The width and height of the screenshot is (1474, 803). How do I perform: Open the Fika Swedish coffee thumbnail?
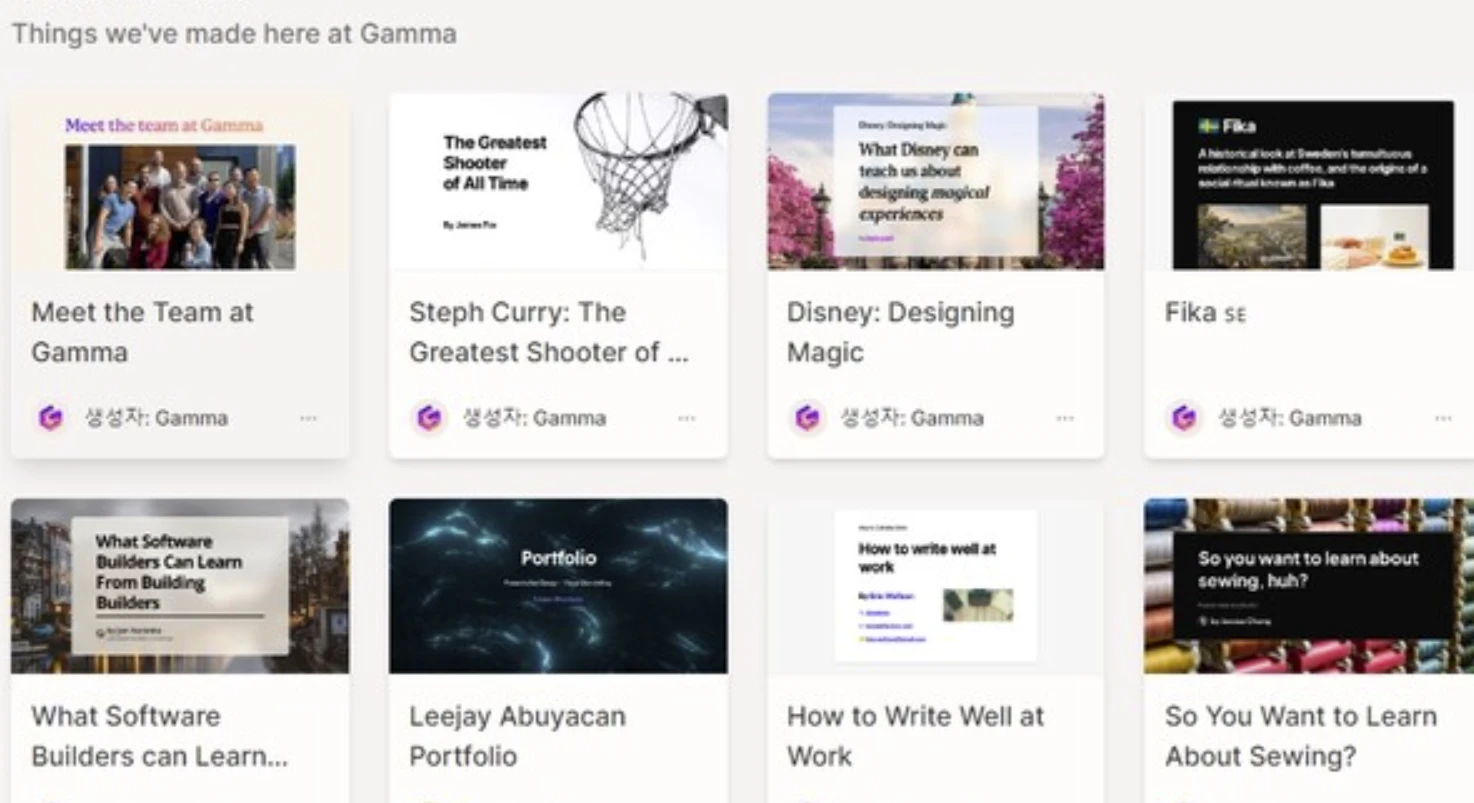(x=1312, y=184)
